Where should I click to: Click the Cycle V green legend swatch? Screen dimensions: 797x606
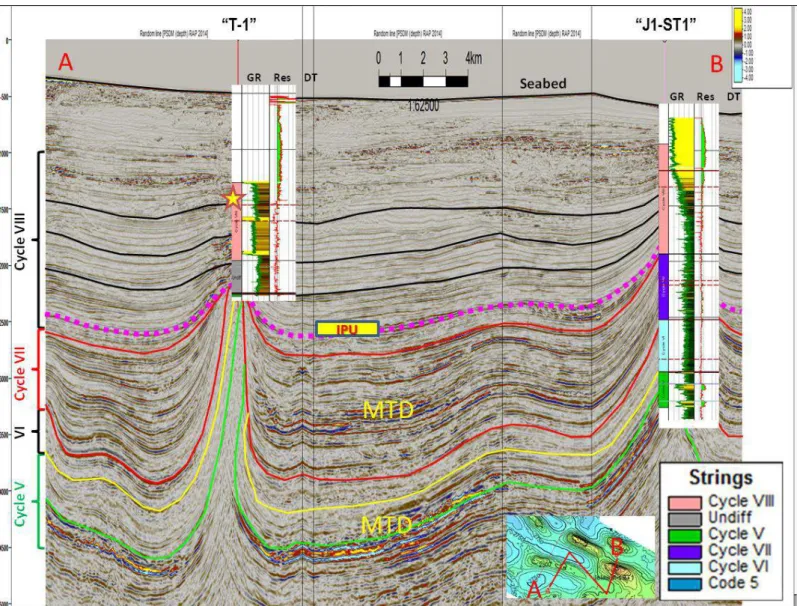684,535
